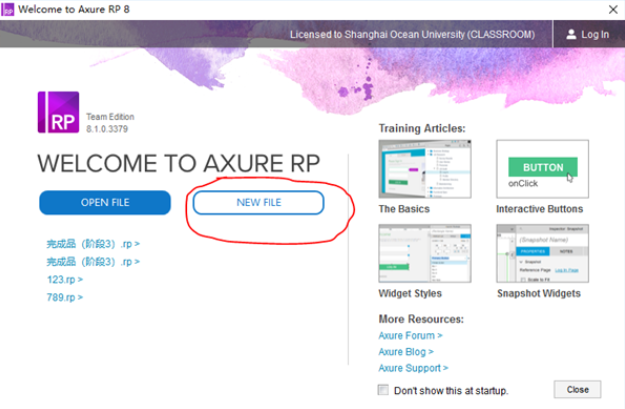Open recent file 789.rp

(x=65, y=297)
